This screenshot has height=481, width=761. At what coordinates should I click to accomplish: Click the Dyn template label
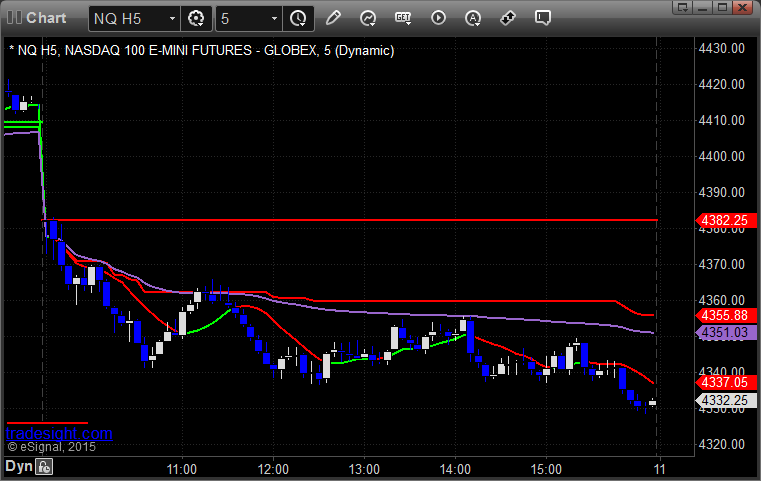click(x=19, y=466)
